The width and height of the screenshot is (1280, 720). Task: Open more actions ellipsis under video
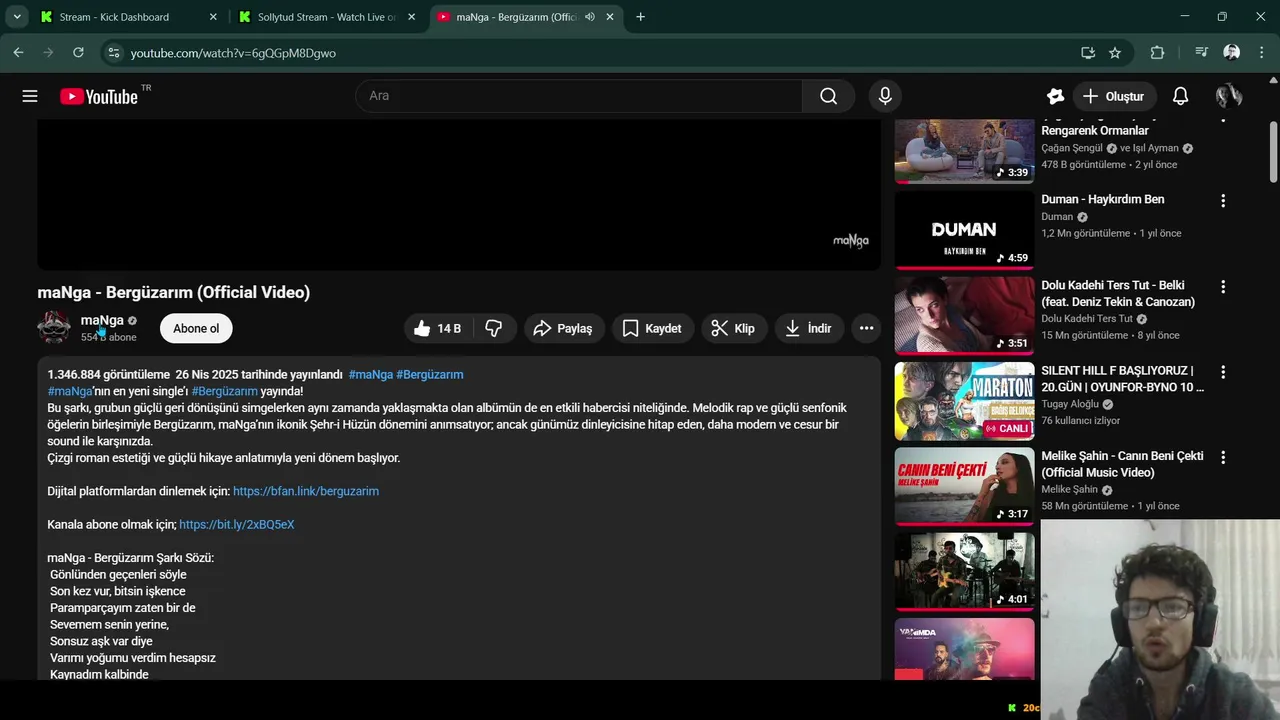pos(866,328)
